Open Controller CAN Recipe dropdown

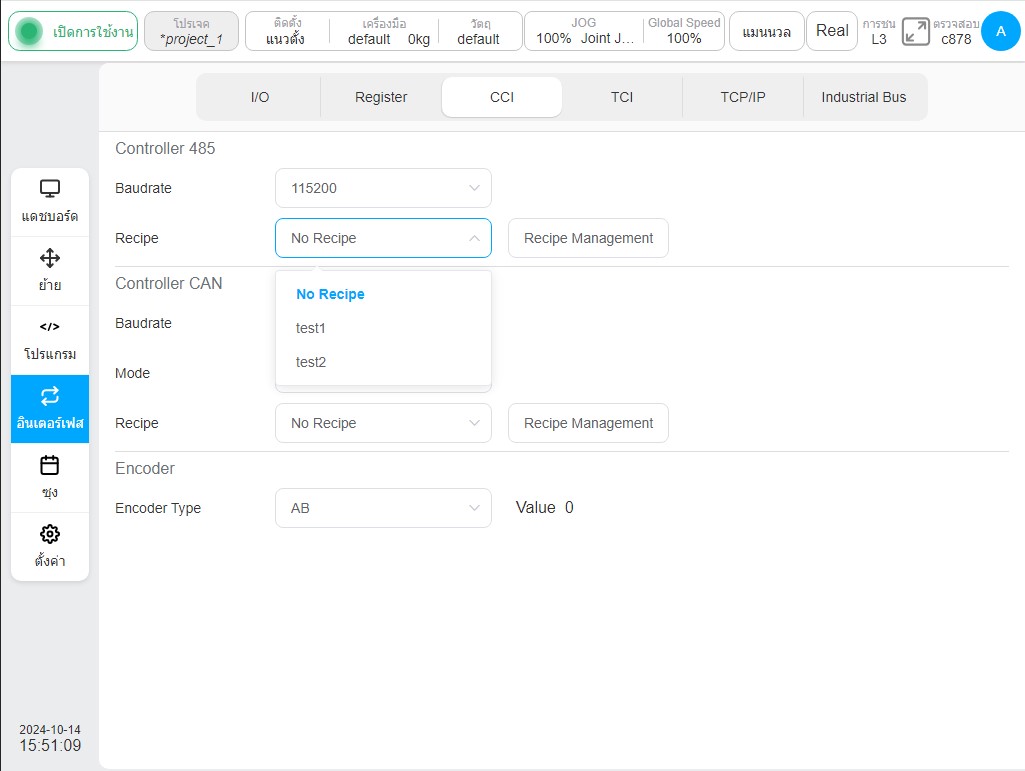point(383,423)
